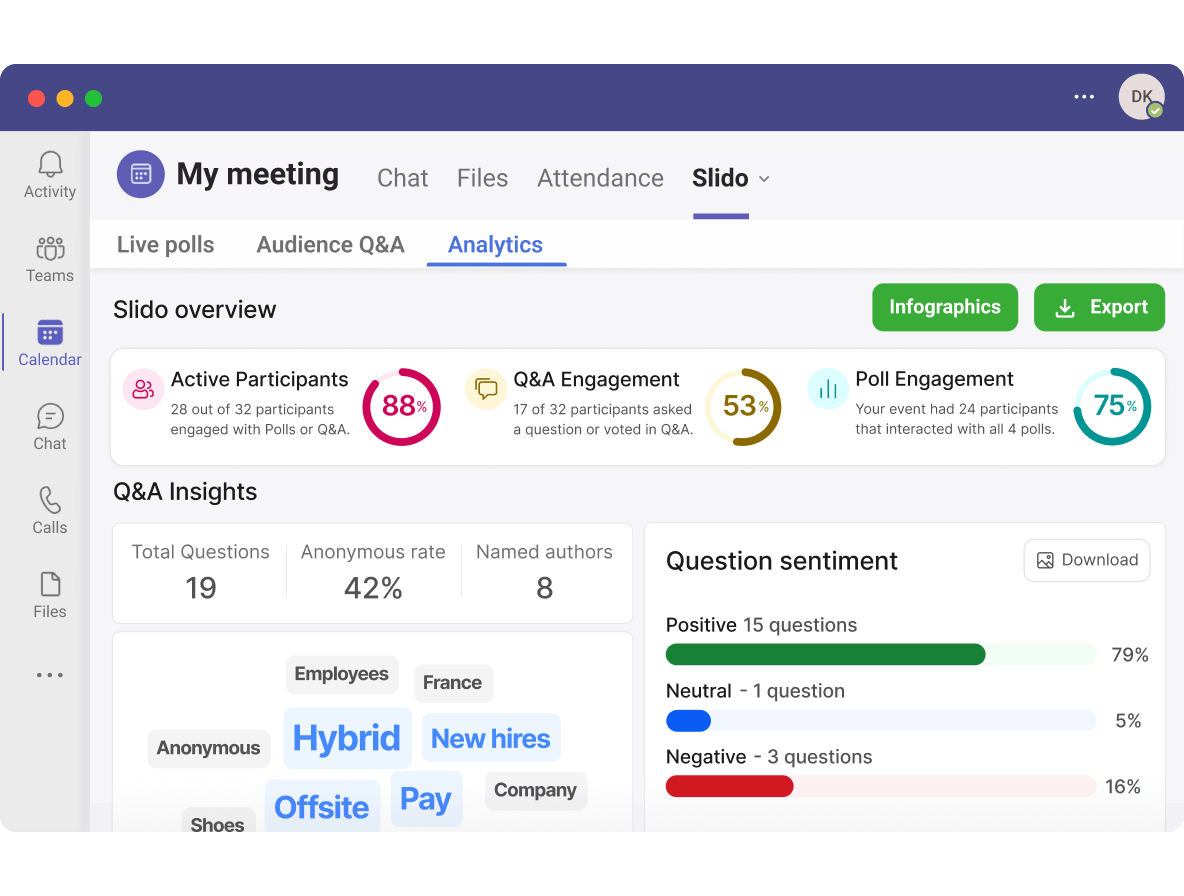This screenshot has height=896, width=1184.
Task: Expand the Slido tab dropdown chevron
Action: [764, 179]
